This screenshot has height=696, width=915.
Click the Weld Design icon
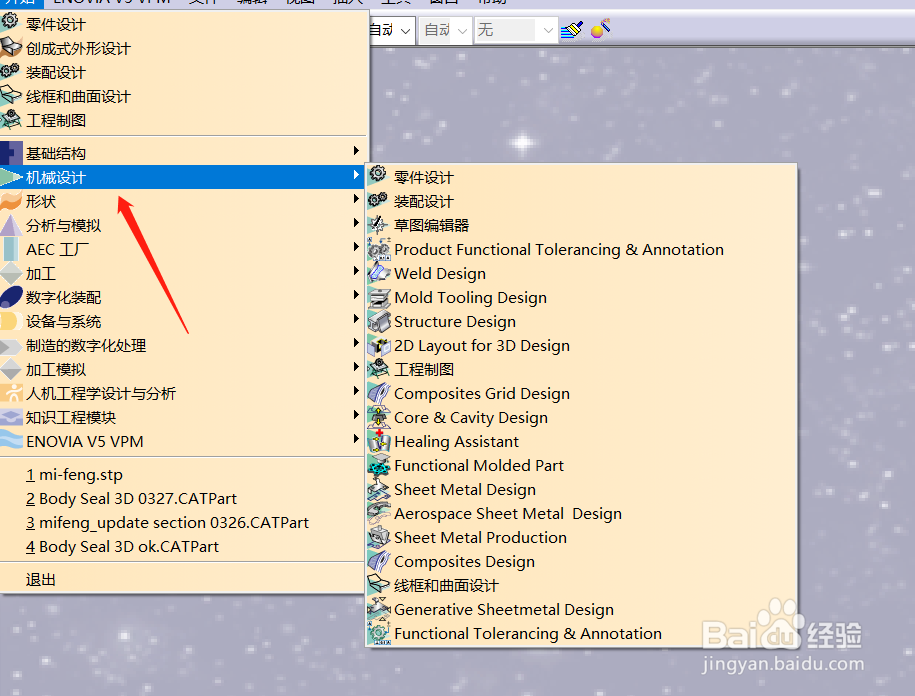tap(378, 273)
